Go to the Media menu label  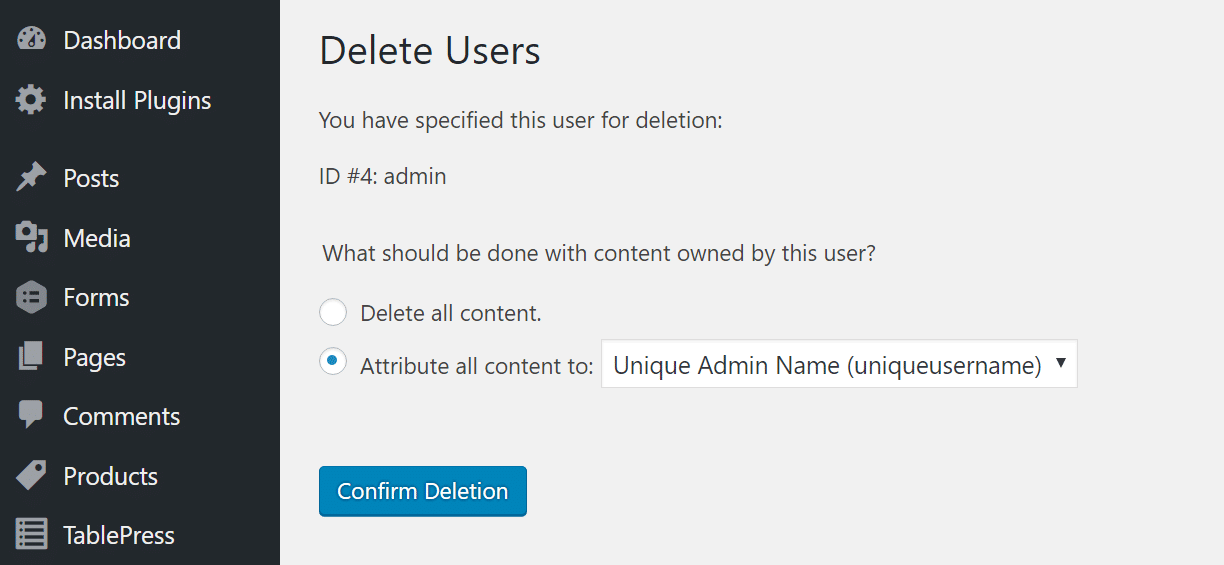tap(97, 238)
